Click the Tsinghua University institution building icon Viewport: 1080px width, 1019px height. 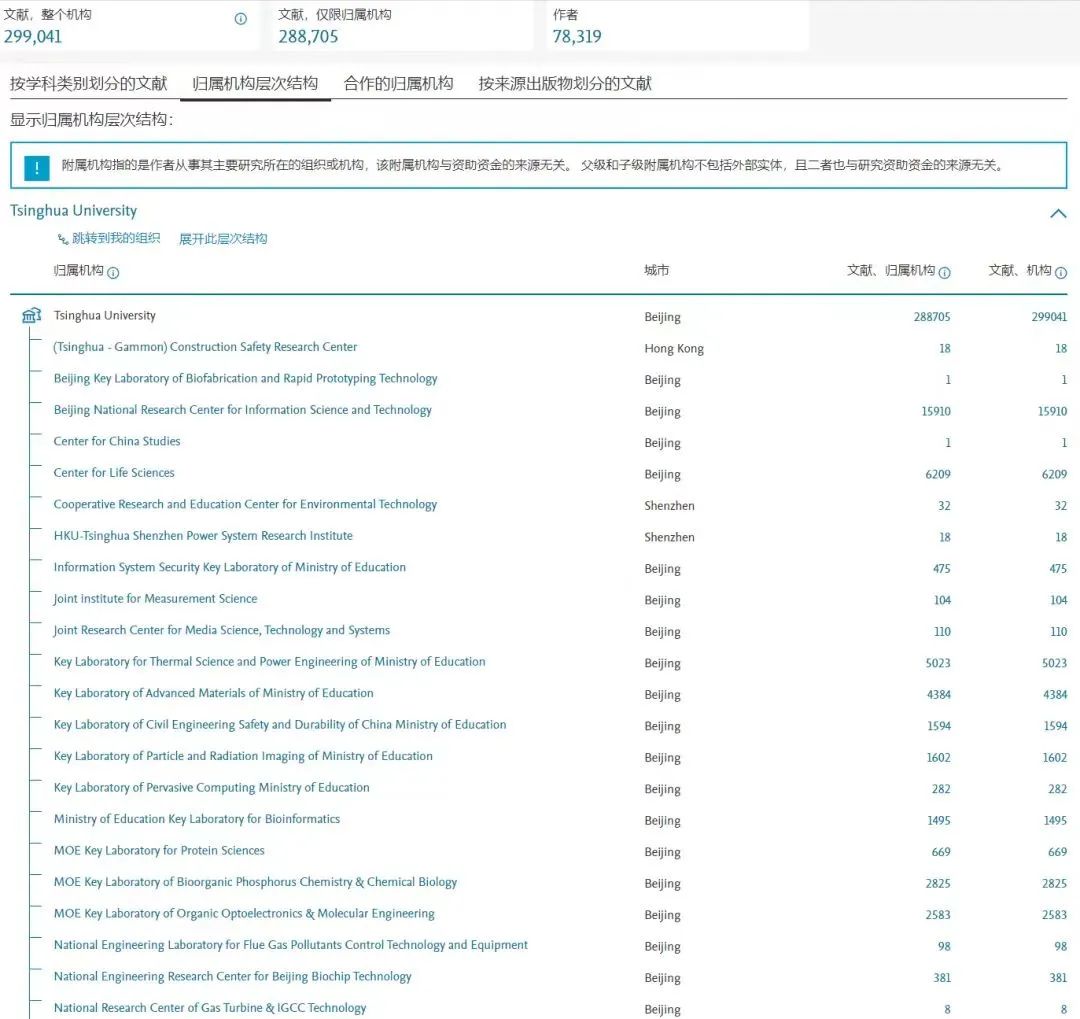[32, 316]
